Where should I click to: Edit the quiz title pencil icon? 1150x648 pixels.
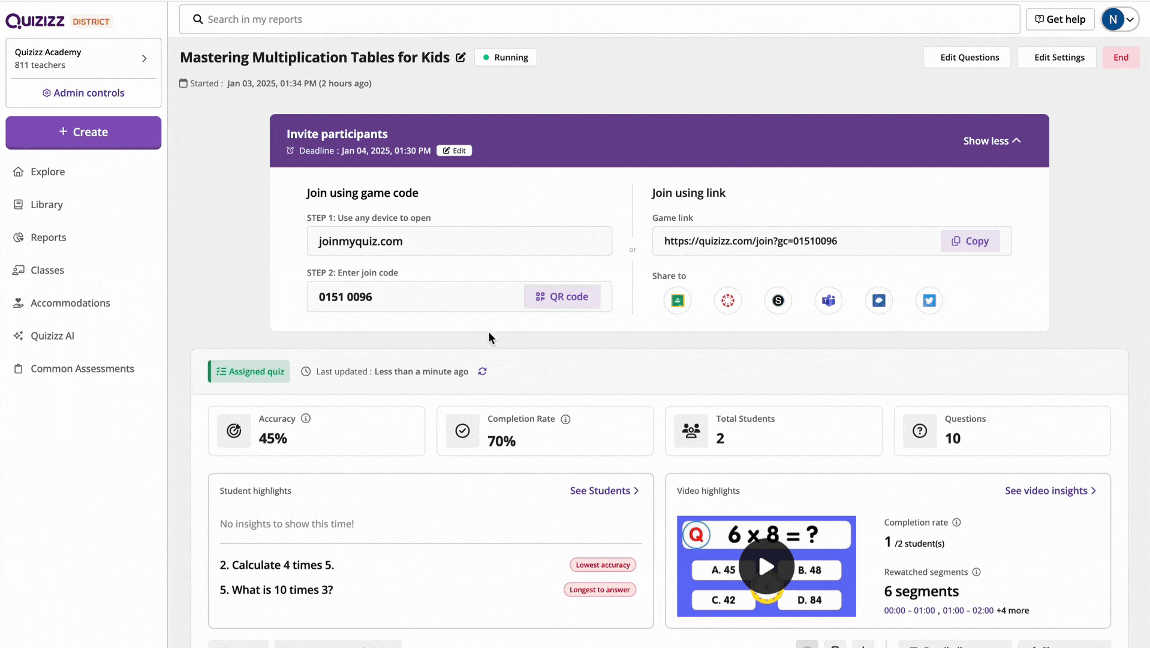pos(461,57)
